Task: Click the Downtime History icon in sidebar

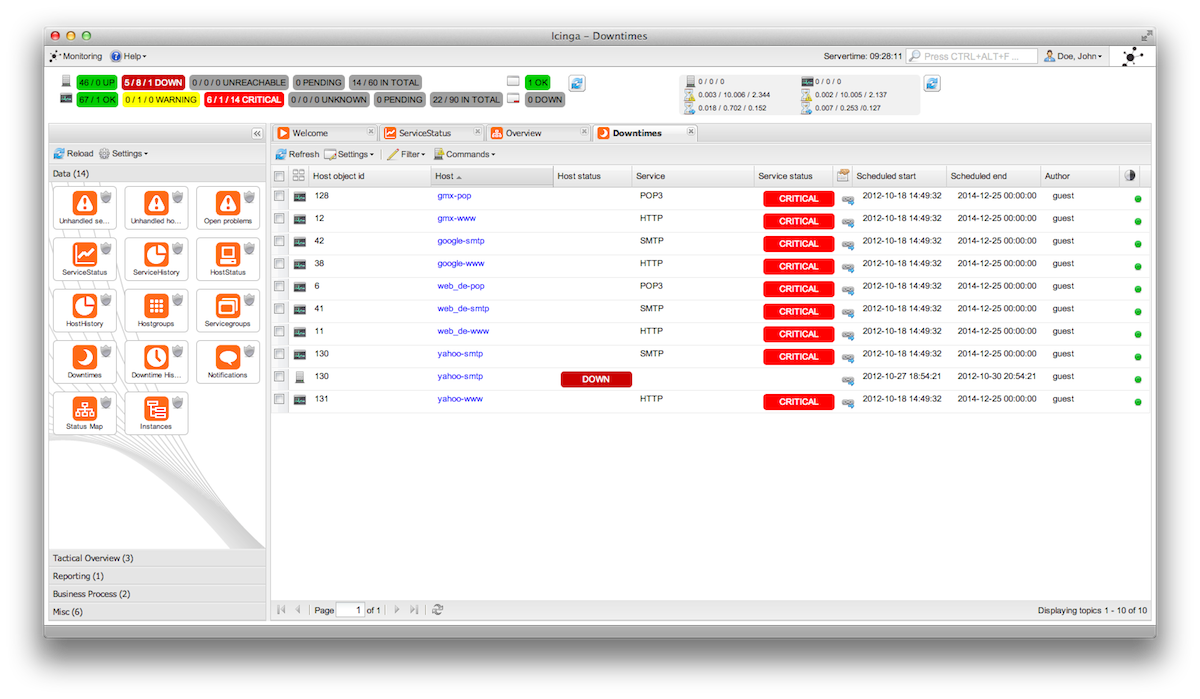Action: tap(155, 357)
